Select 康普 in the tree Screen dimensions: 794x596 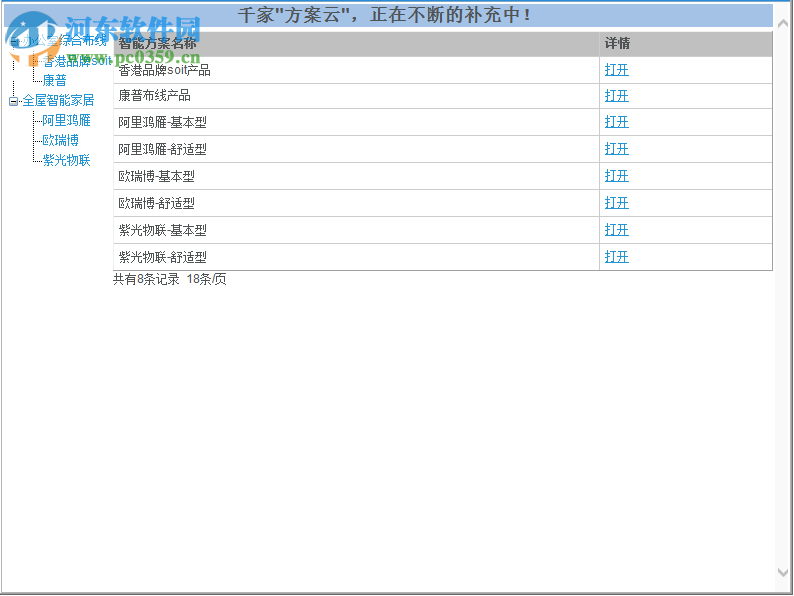pos(54,81)
